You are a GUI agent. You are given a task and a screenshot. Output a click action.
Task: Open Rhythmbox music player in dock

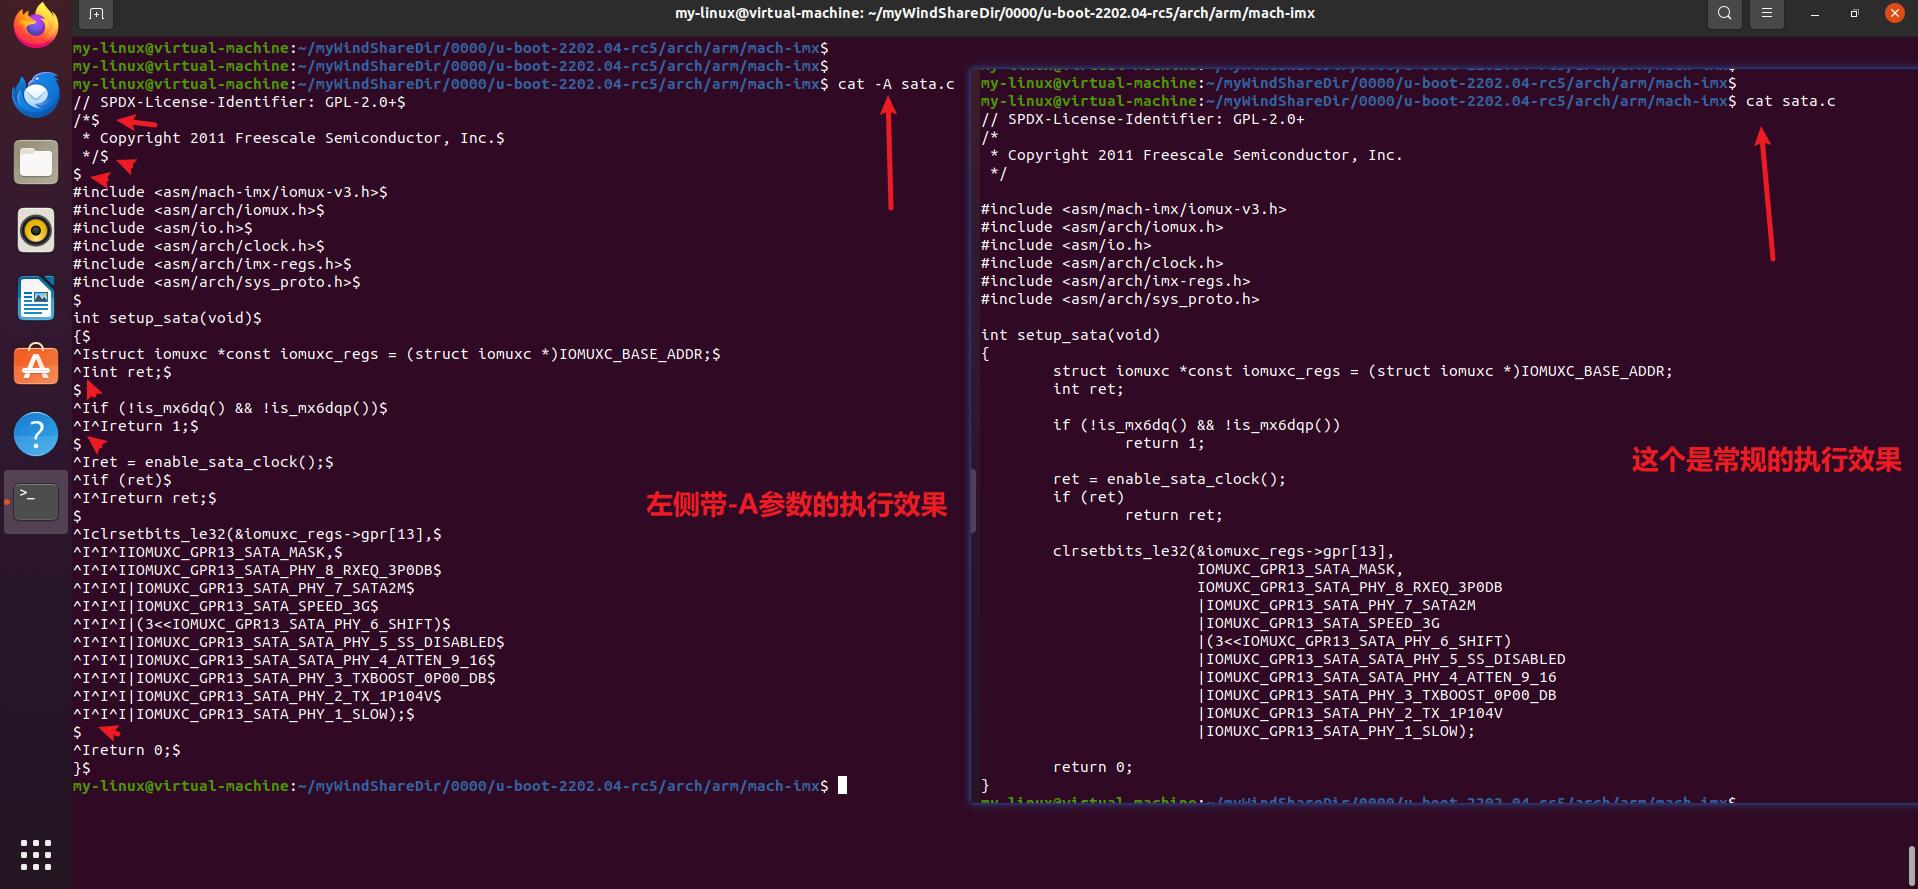click(36, 230)
